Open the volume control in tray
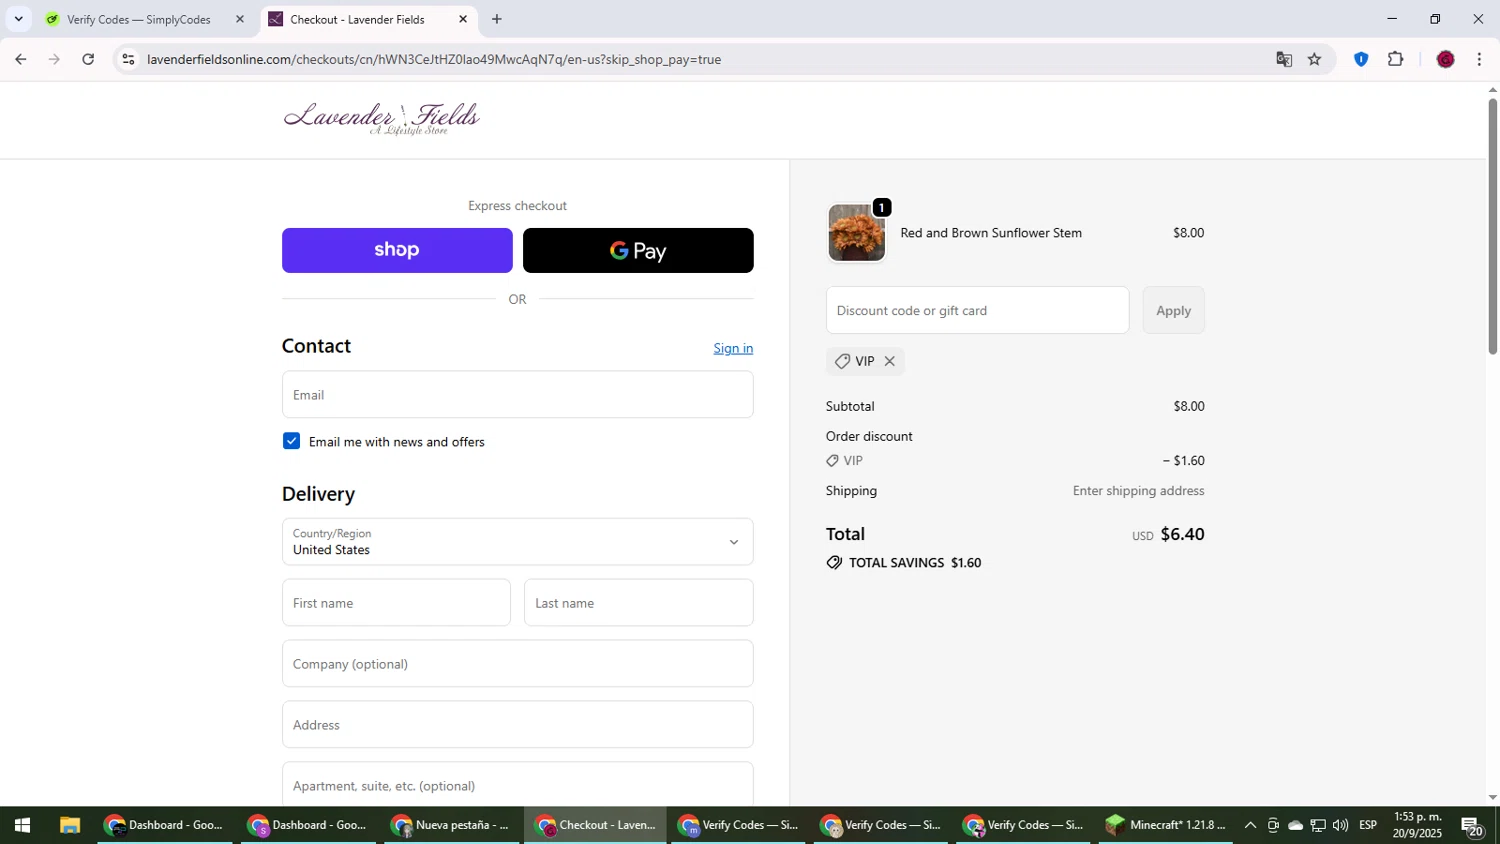 [1340, 825]
